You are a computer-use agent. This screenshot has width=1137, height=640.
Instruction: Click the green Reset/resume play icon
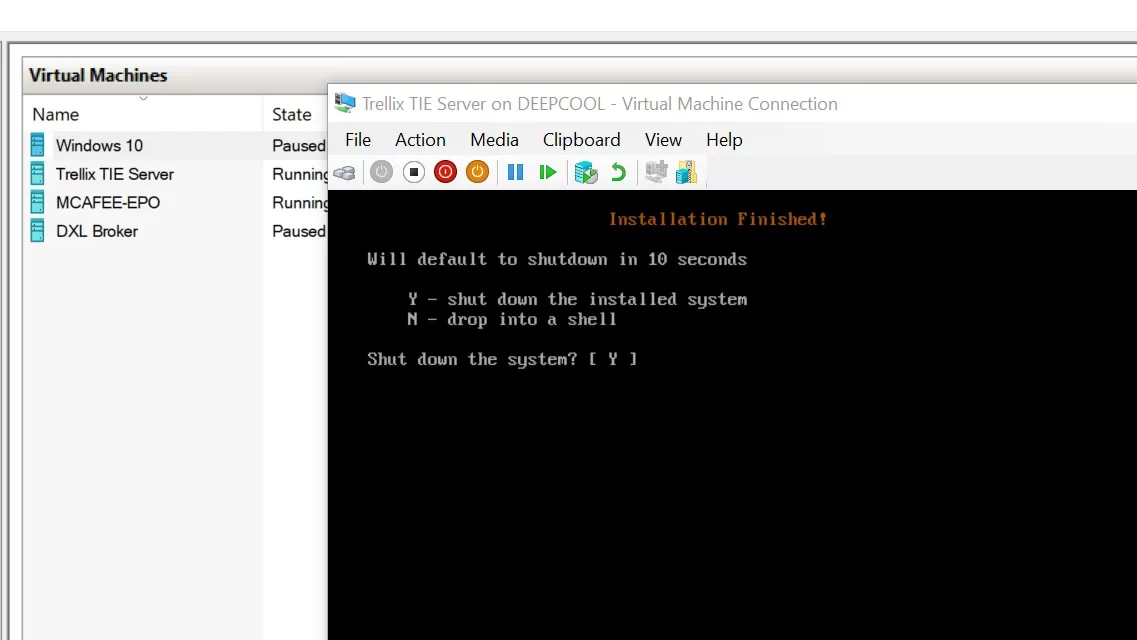coord(547,172)
